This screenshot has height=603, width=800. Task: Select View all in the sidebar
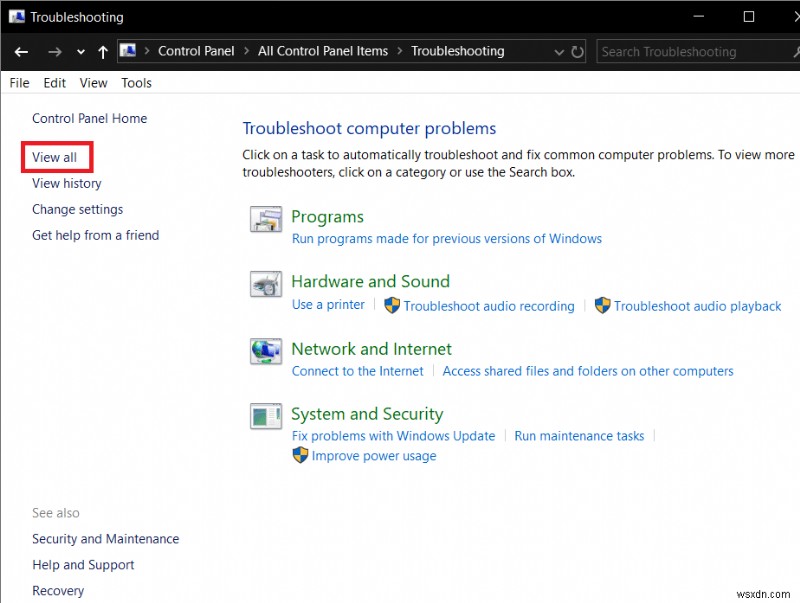tap(55, 157)
